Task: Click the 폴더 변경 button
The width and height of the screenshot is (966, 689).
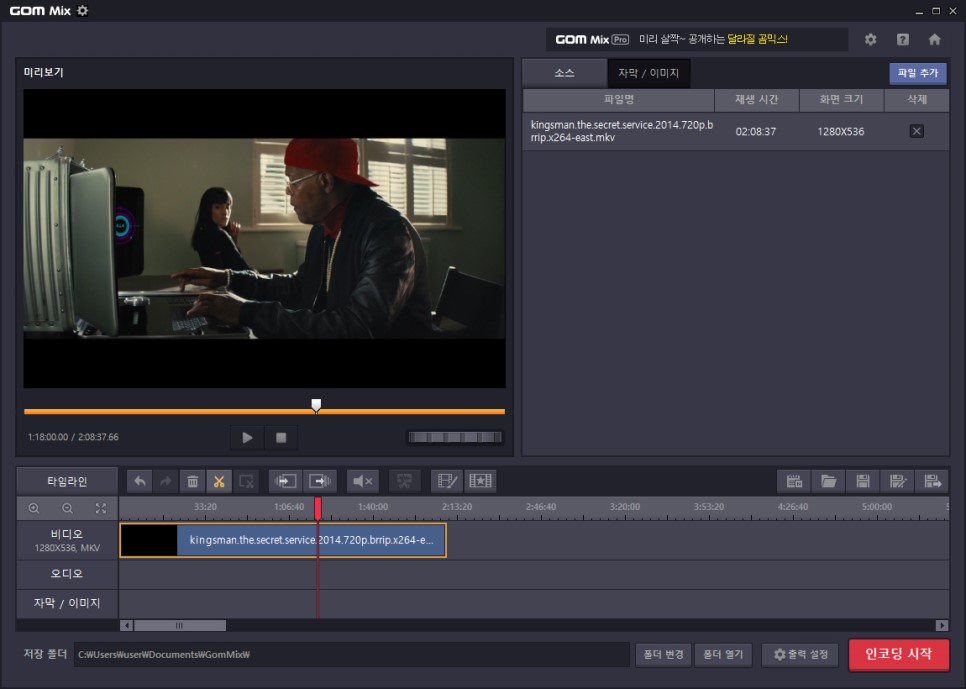Action: 663,654
